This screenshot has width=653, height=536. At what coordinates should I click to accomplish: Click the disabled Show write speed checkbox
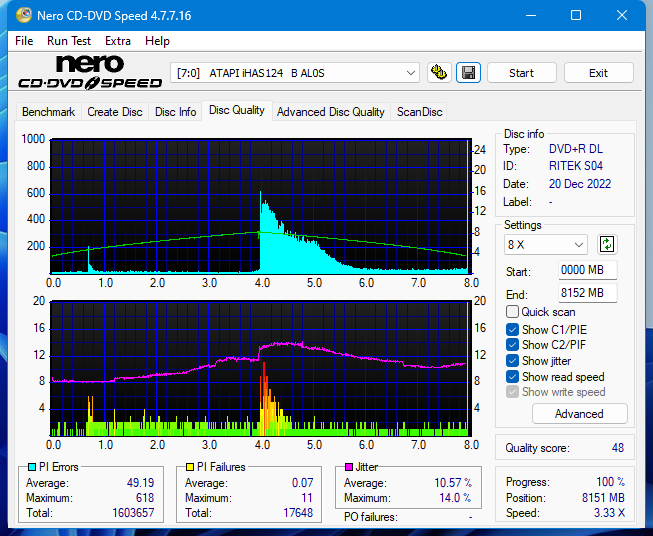point(512,392)
